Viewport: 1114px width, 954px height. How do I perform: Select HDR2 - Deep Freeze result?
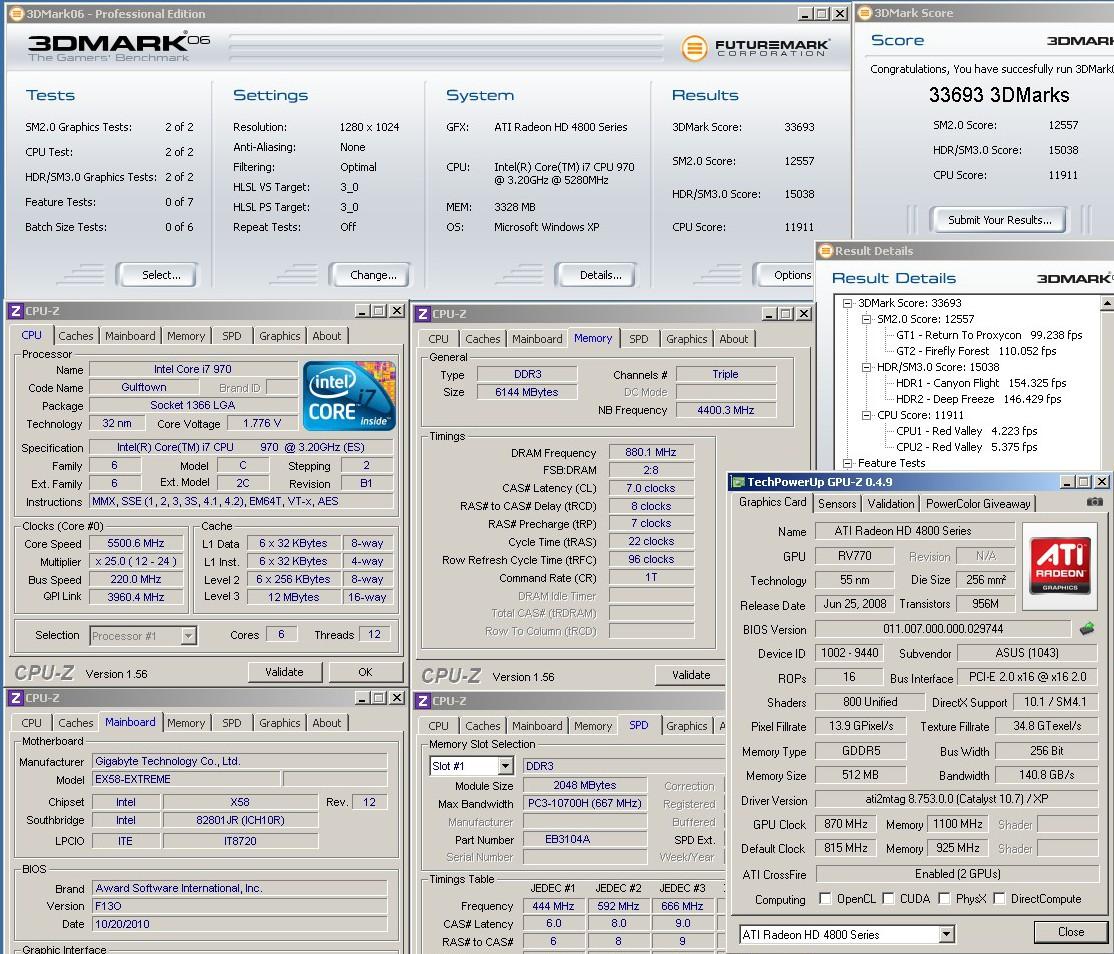[978, 399]
